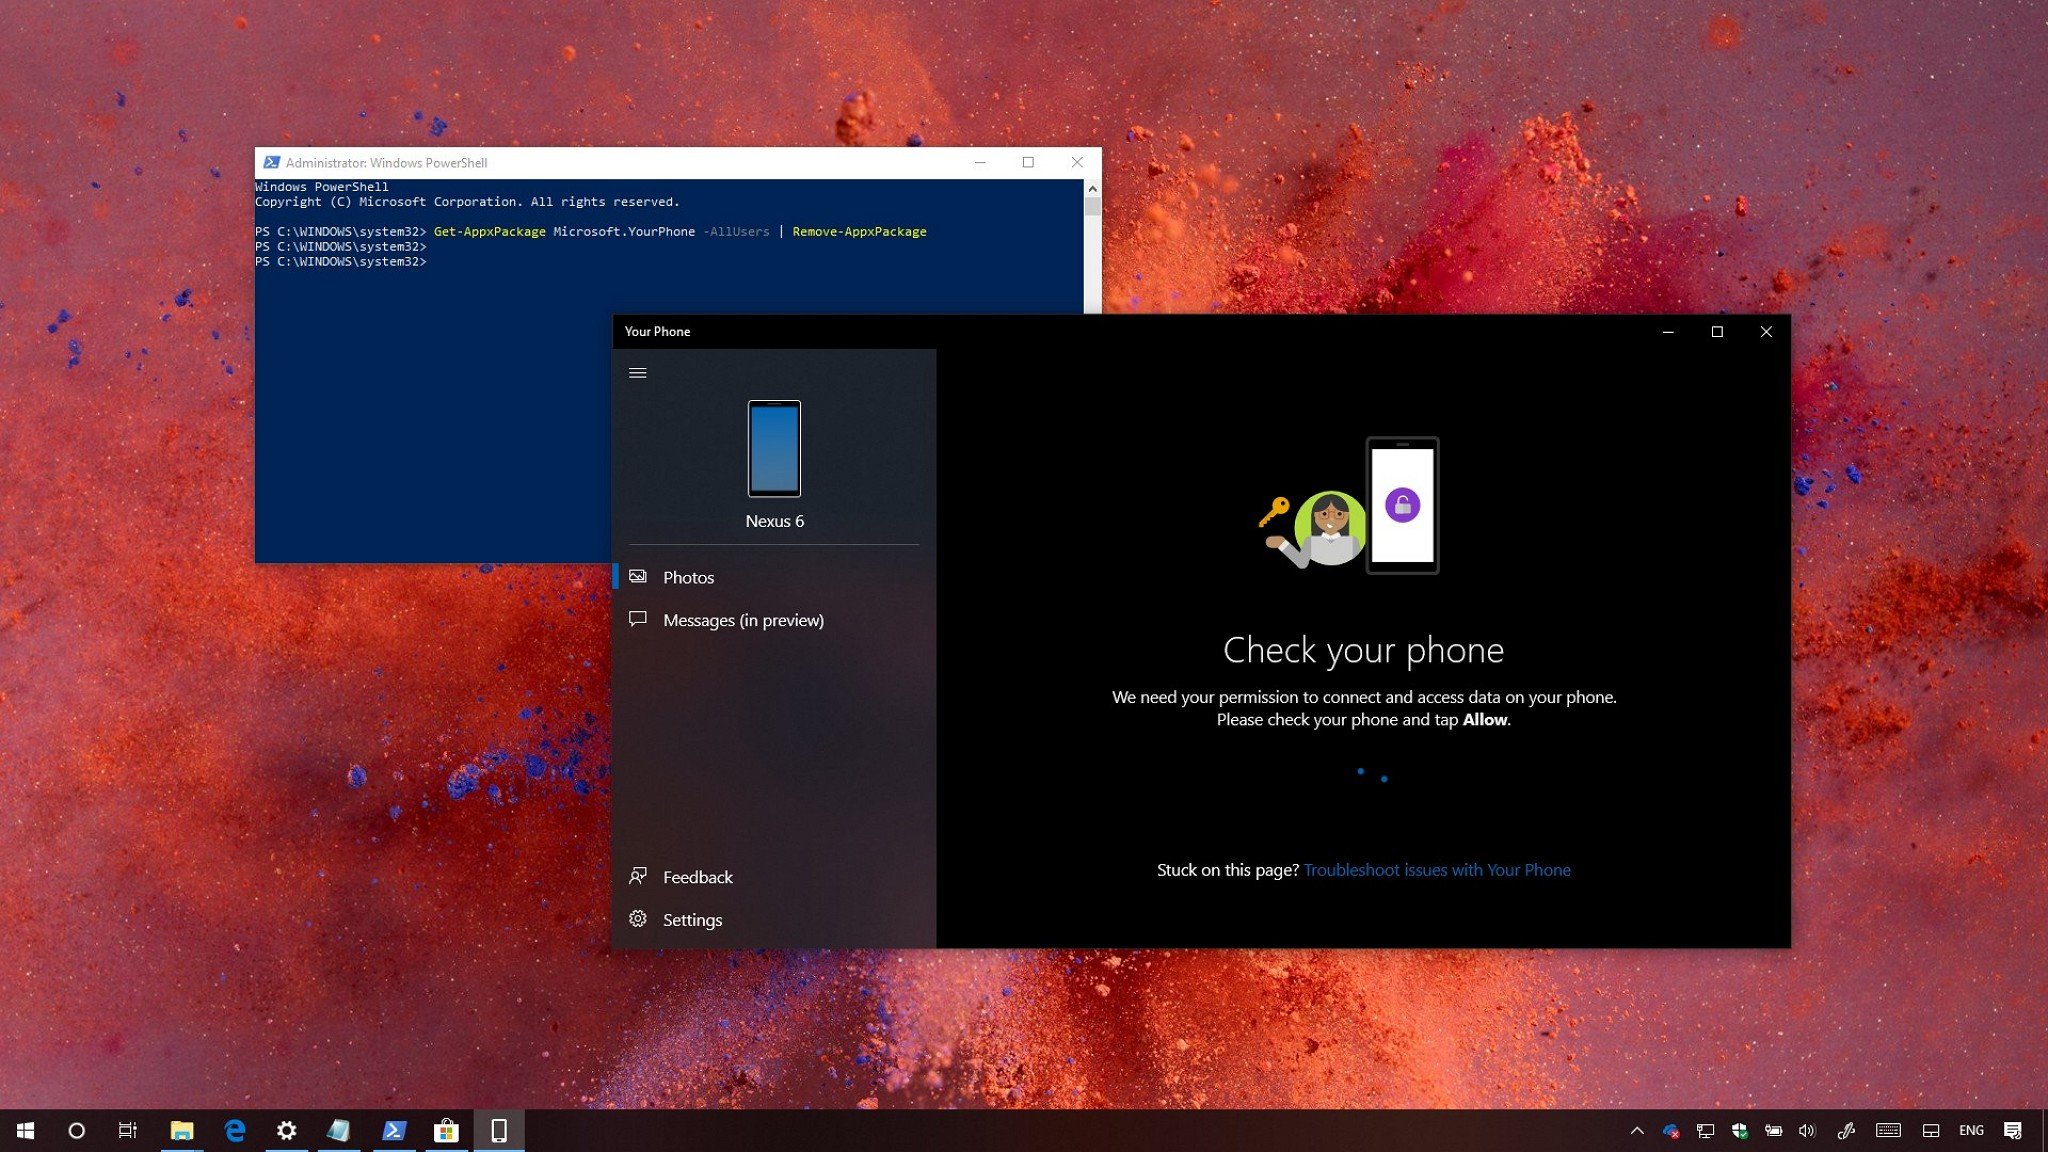Toggle the network status icon in system tray
2048x1152 pixels.
coord(1705,1129)
